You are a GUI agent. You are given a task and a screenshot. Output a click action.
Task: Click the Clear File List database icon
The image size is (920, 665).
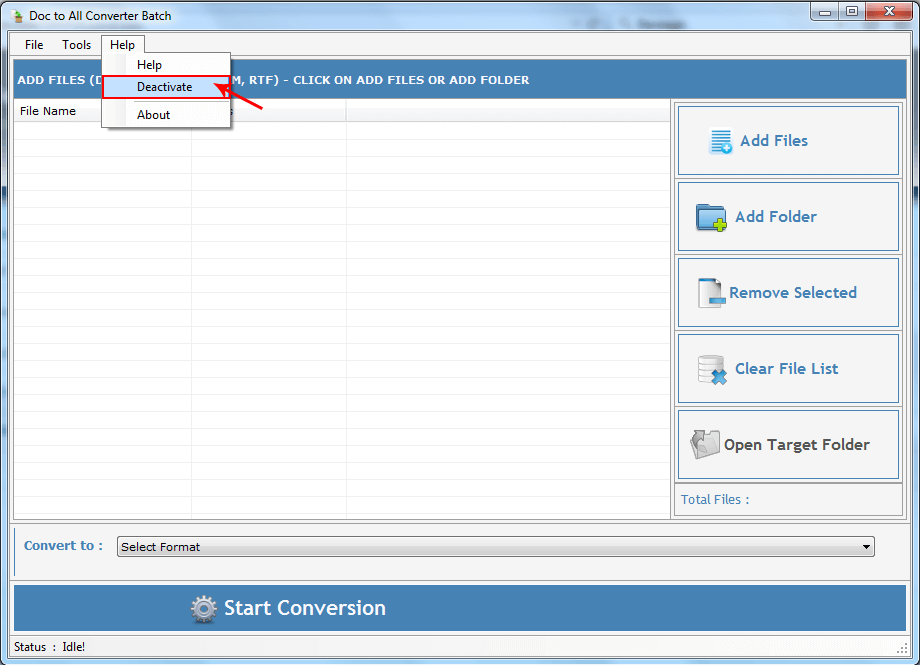(712, 370)
